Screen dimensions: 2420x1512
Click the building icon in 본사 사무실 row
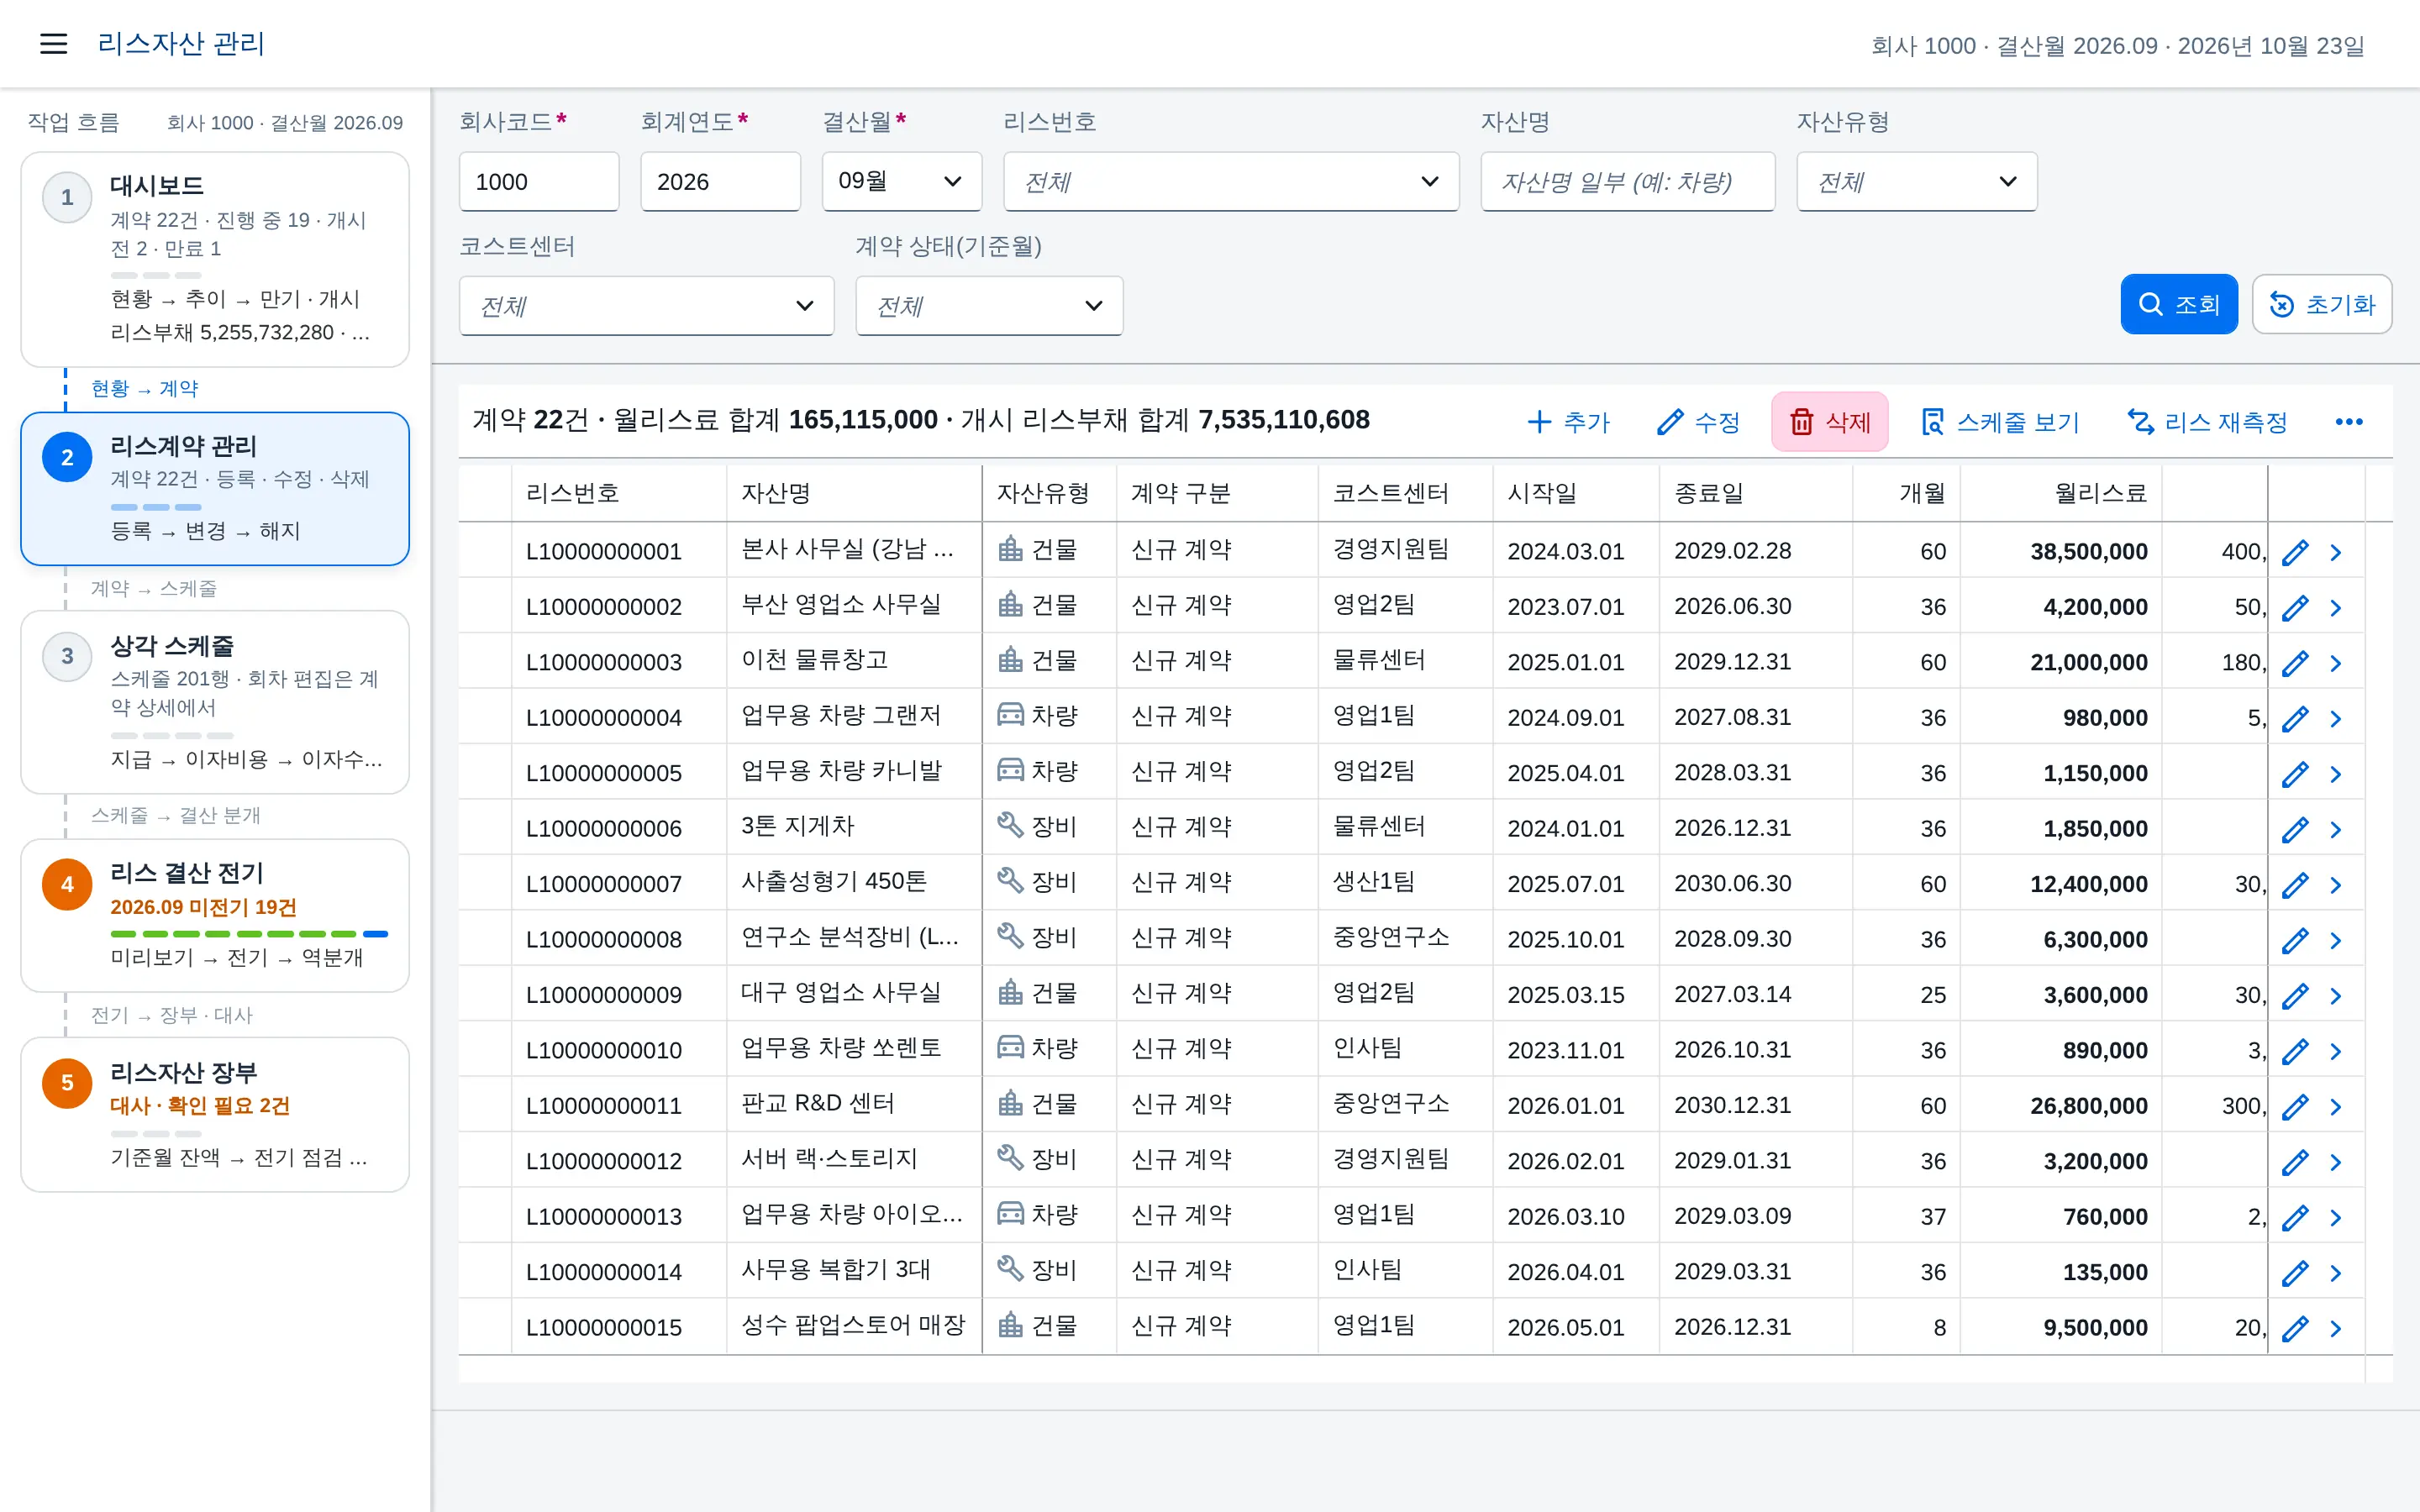1010,549
